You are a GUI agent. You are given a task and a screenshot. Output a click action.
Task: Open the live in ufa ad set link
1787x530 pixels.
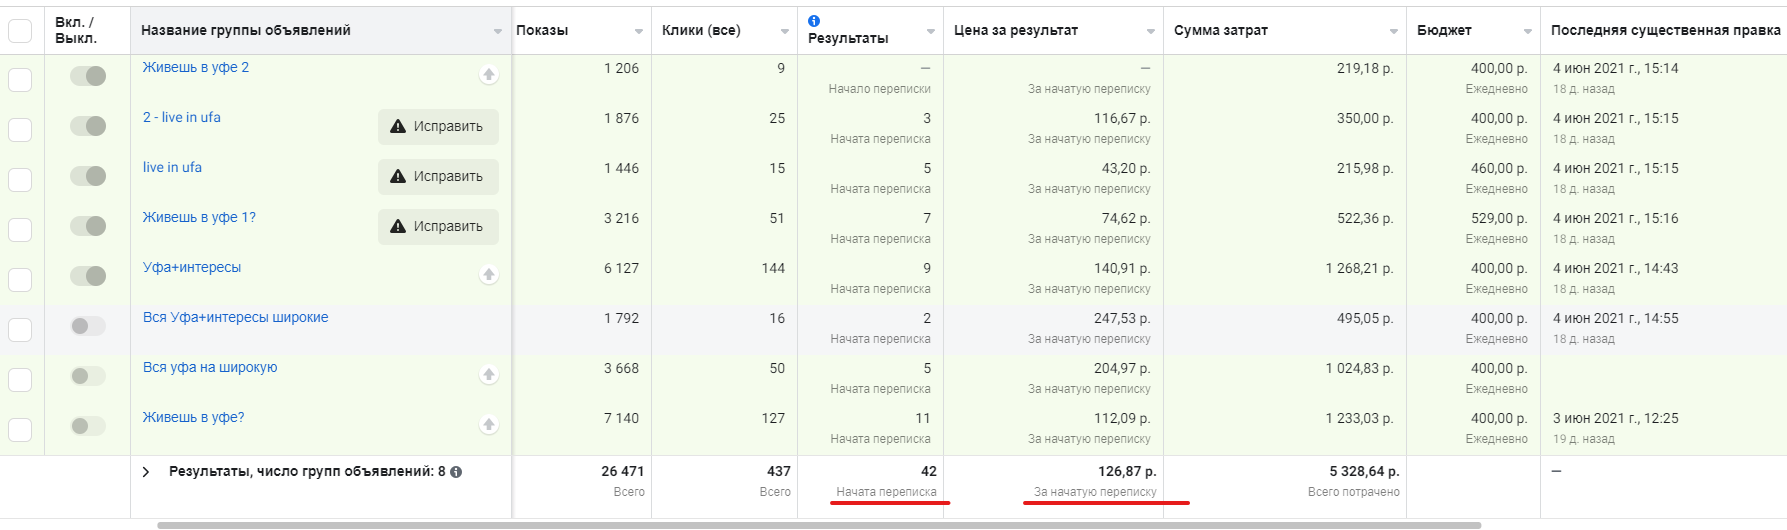click(172, 168)
